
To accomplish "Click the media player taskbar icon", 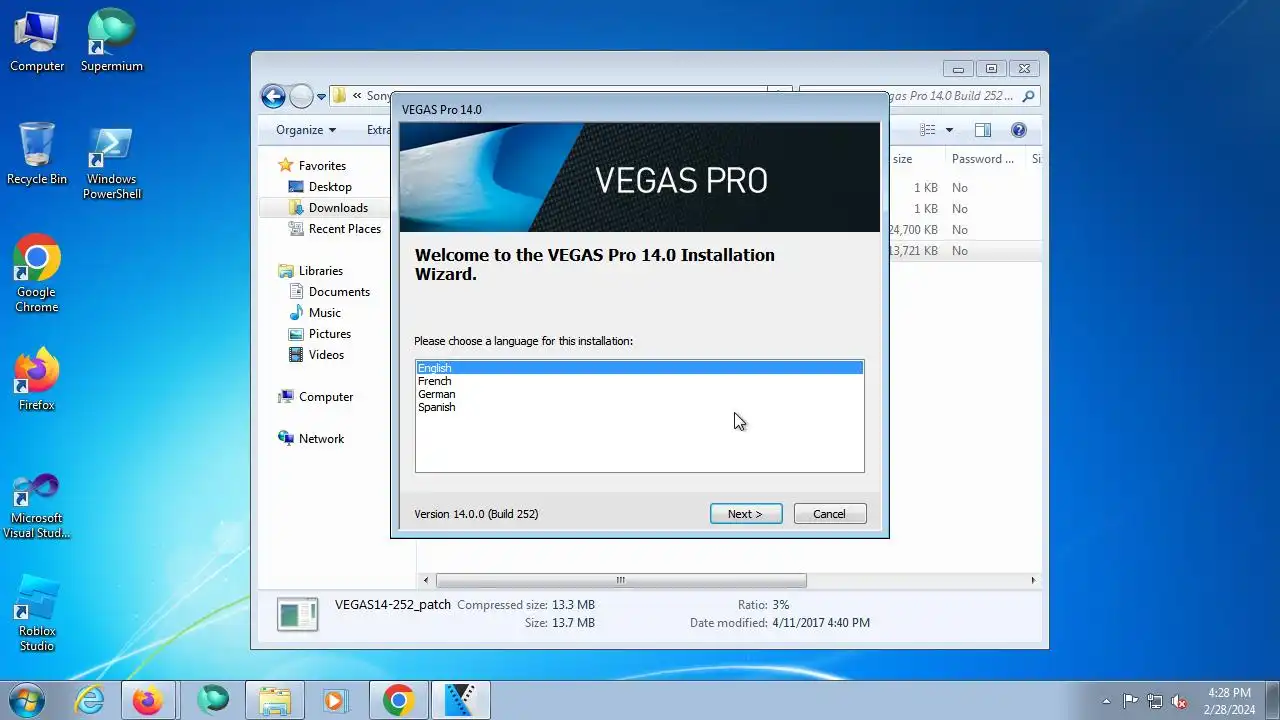I will 336,700.
